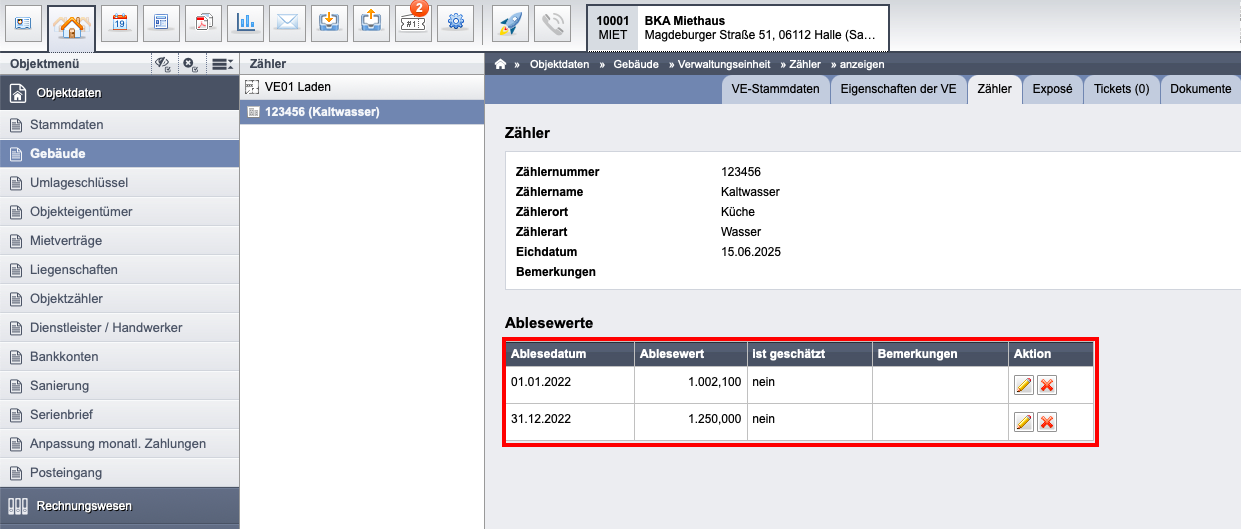Click the Eichdatum value 15.06.2025

[751, 252]
